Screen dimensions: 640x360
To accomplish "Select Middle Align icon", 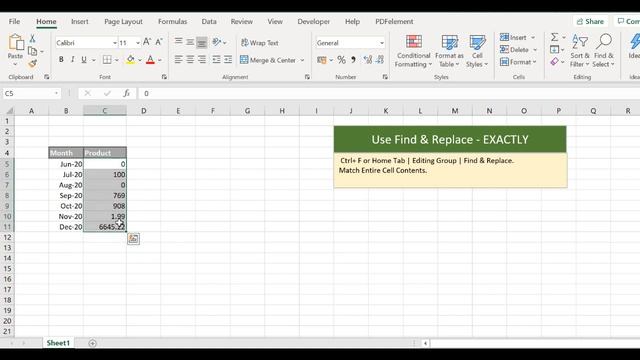I will coord(190,42).
